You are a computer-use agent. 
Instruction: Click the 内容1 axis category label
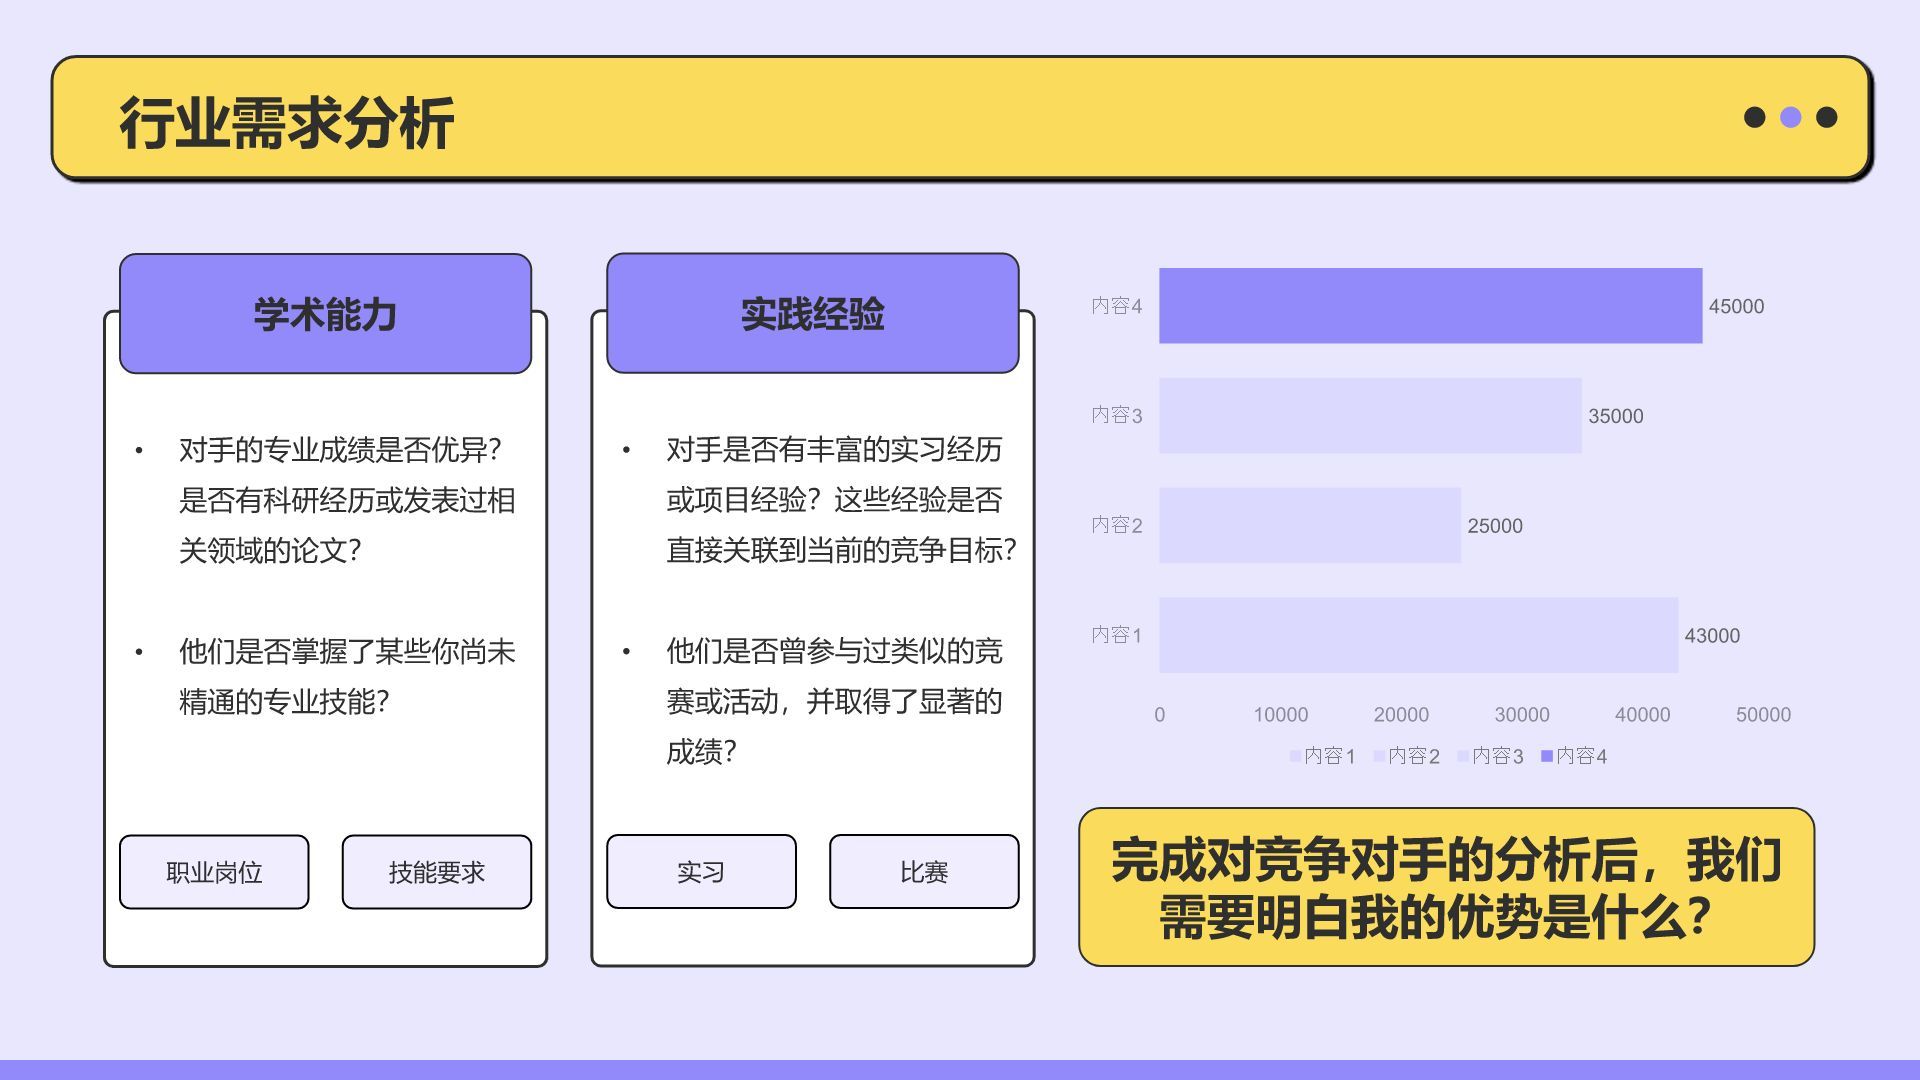1116,635
